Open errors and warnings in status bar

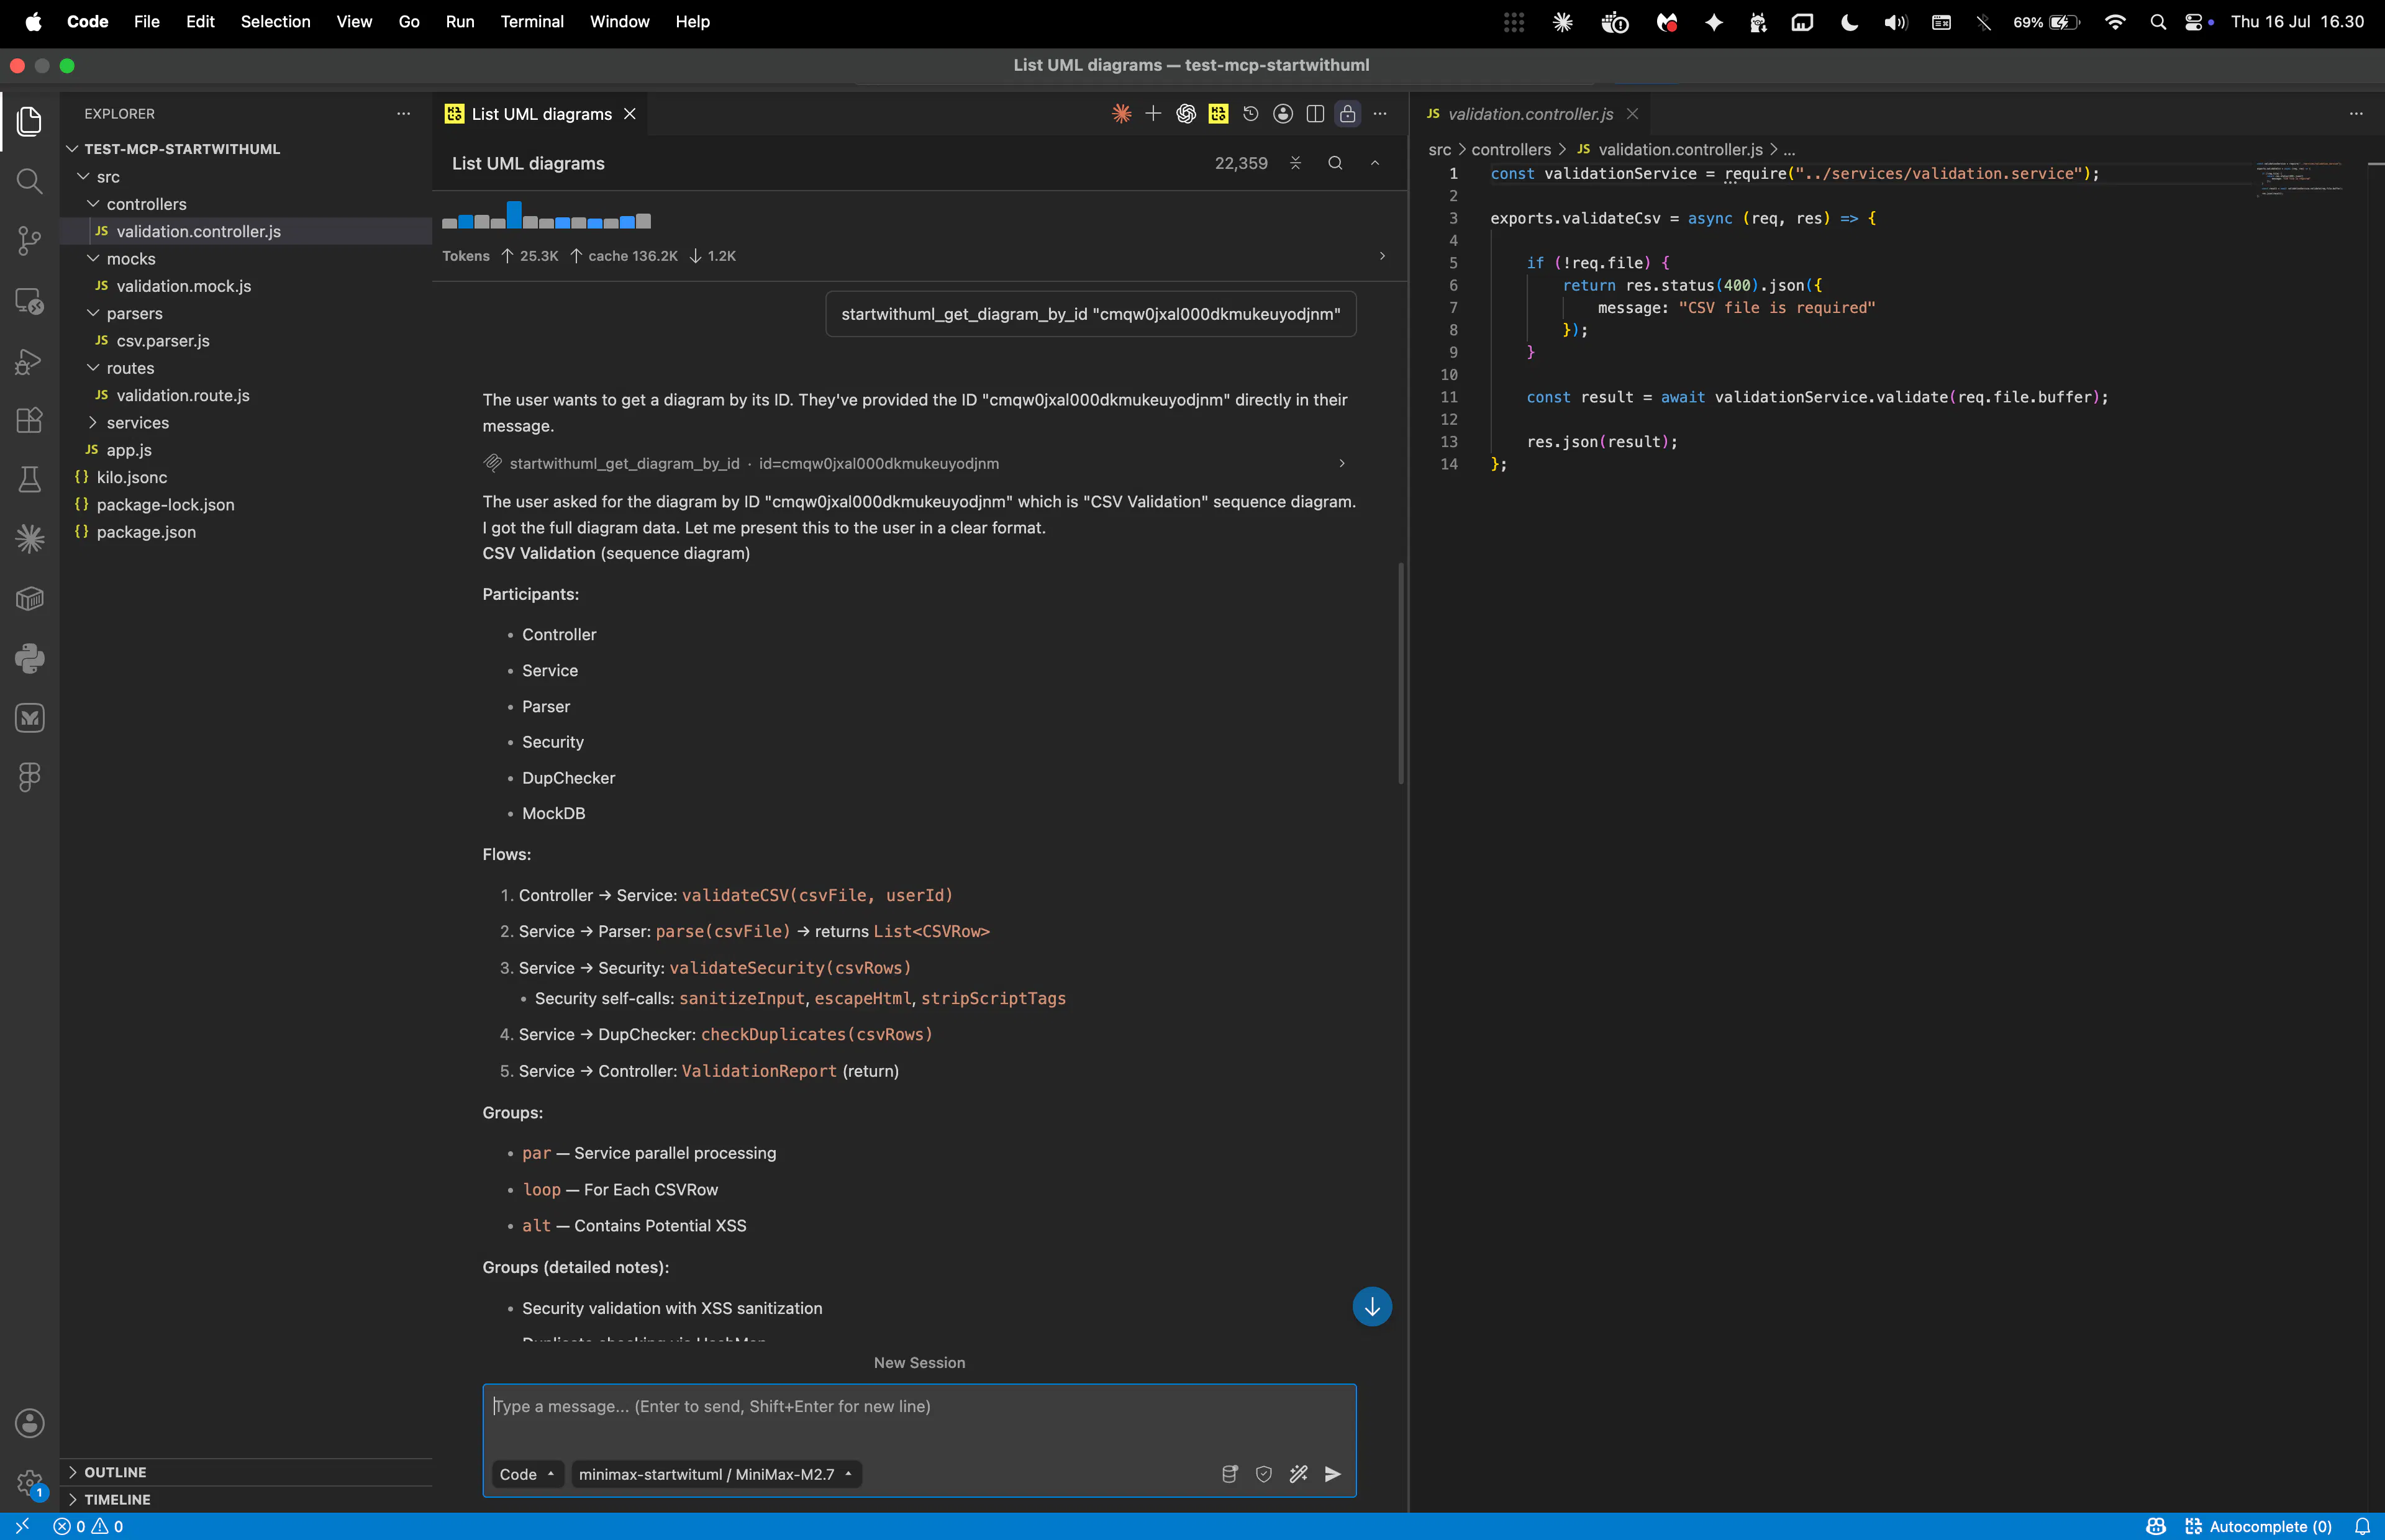pos(89,1526)
